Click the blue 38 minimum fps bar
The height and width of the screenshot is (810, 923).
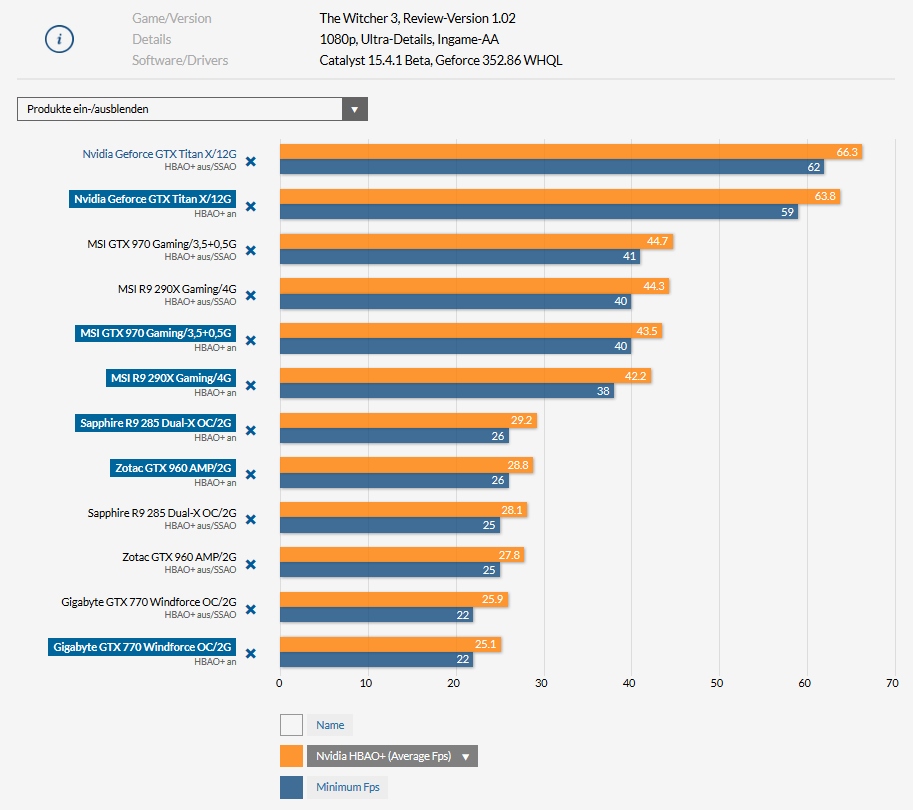pyautogui.click(x=447, y=391)
